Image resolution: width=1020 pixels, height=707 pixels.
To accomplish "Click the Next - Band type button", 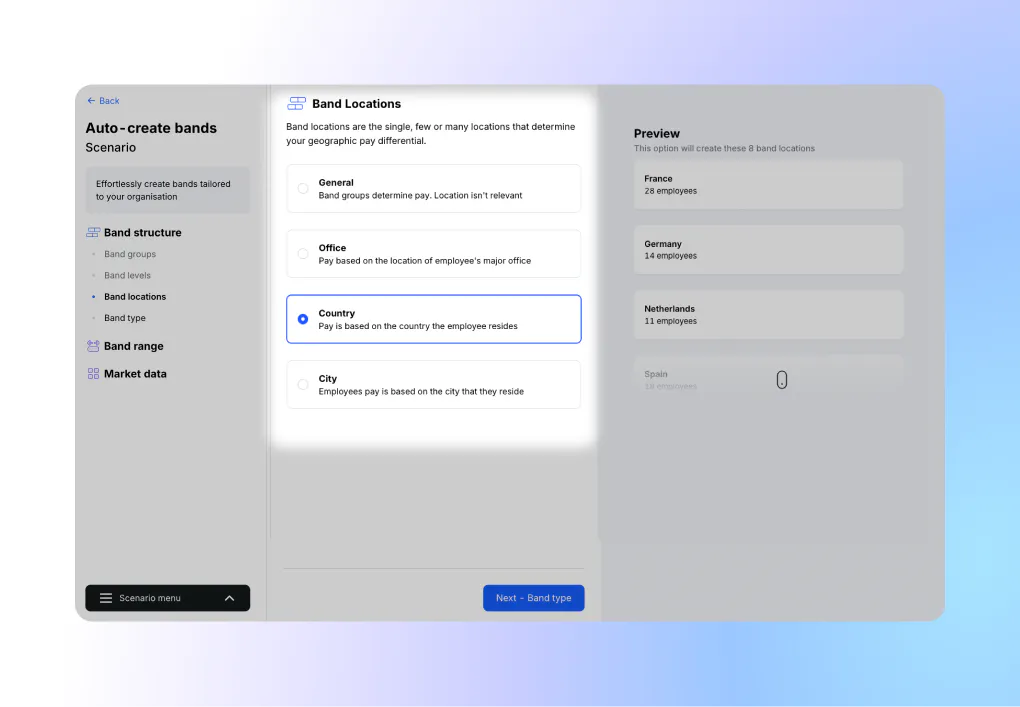I will [533, 598].
